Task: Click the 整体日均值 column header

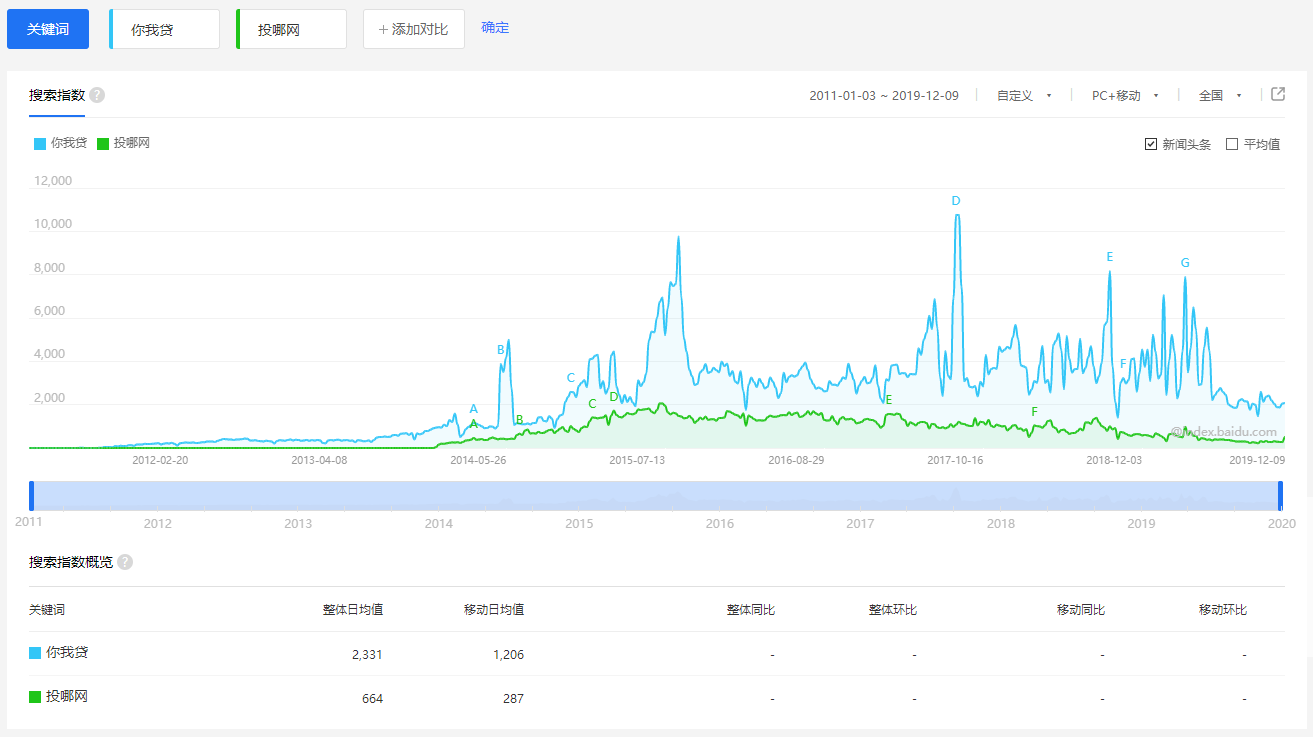Action: click(x=353, y=610)
